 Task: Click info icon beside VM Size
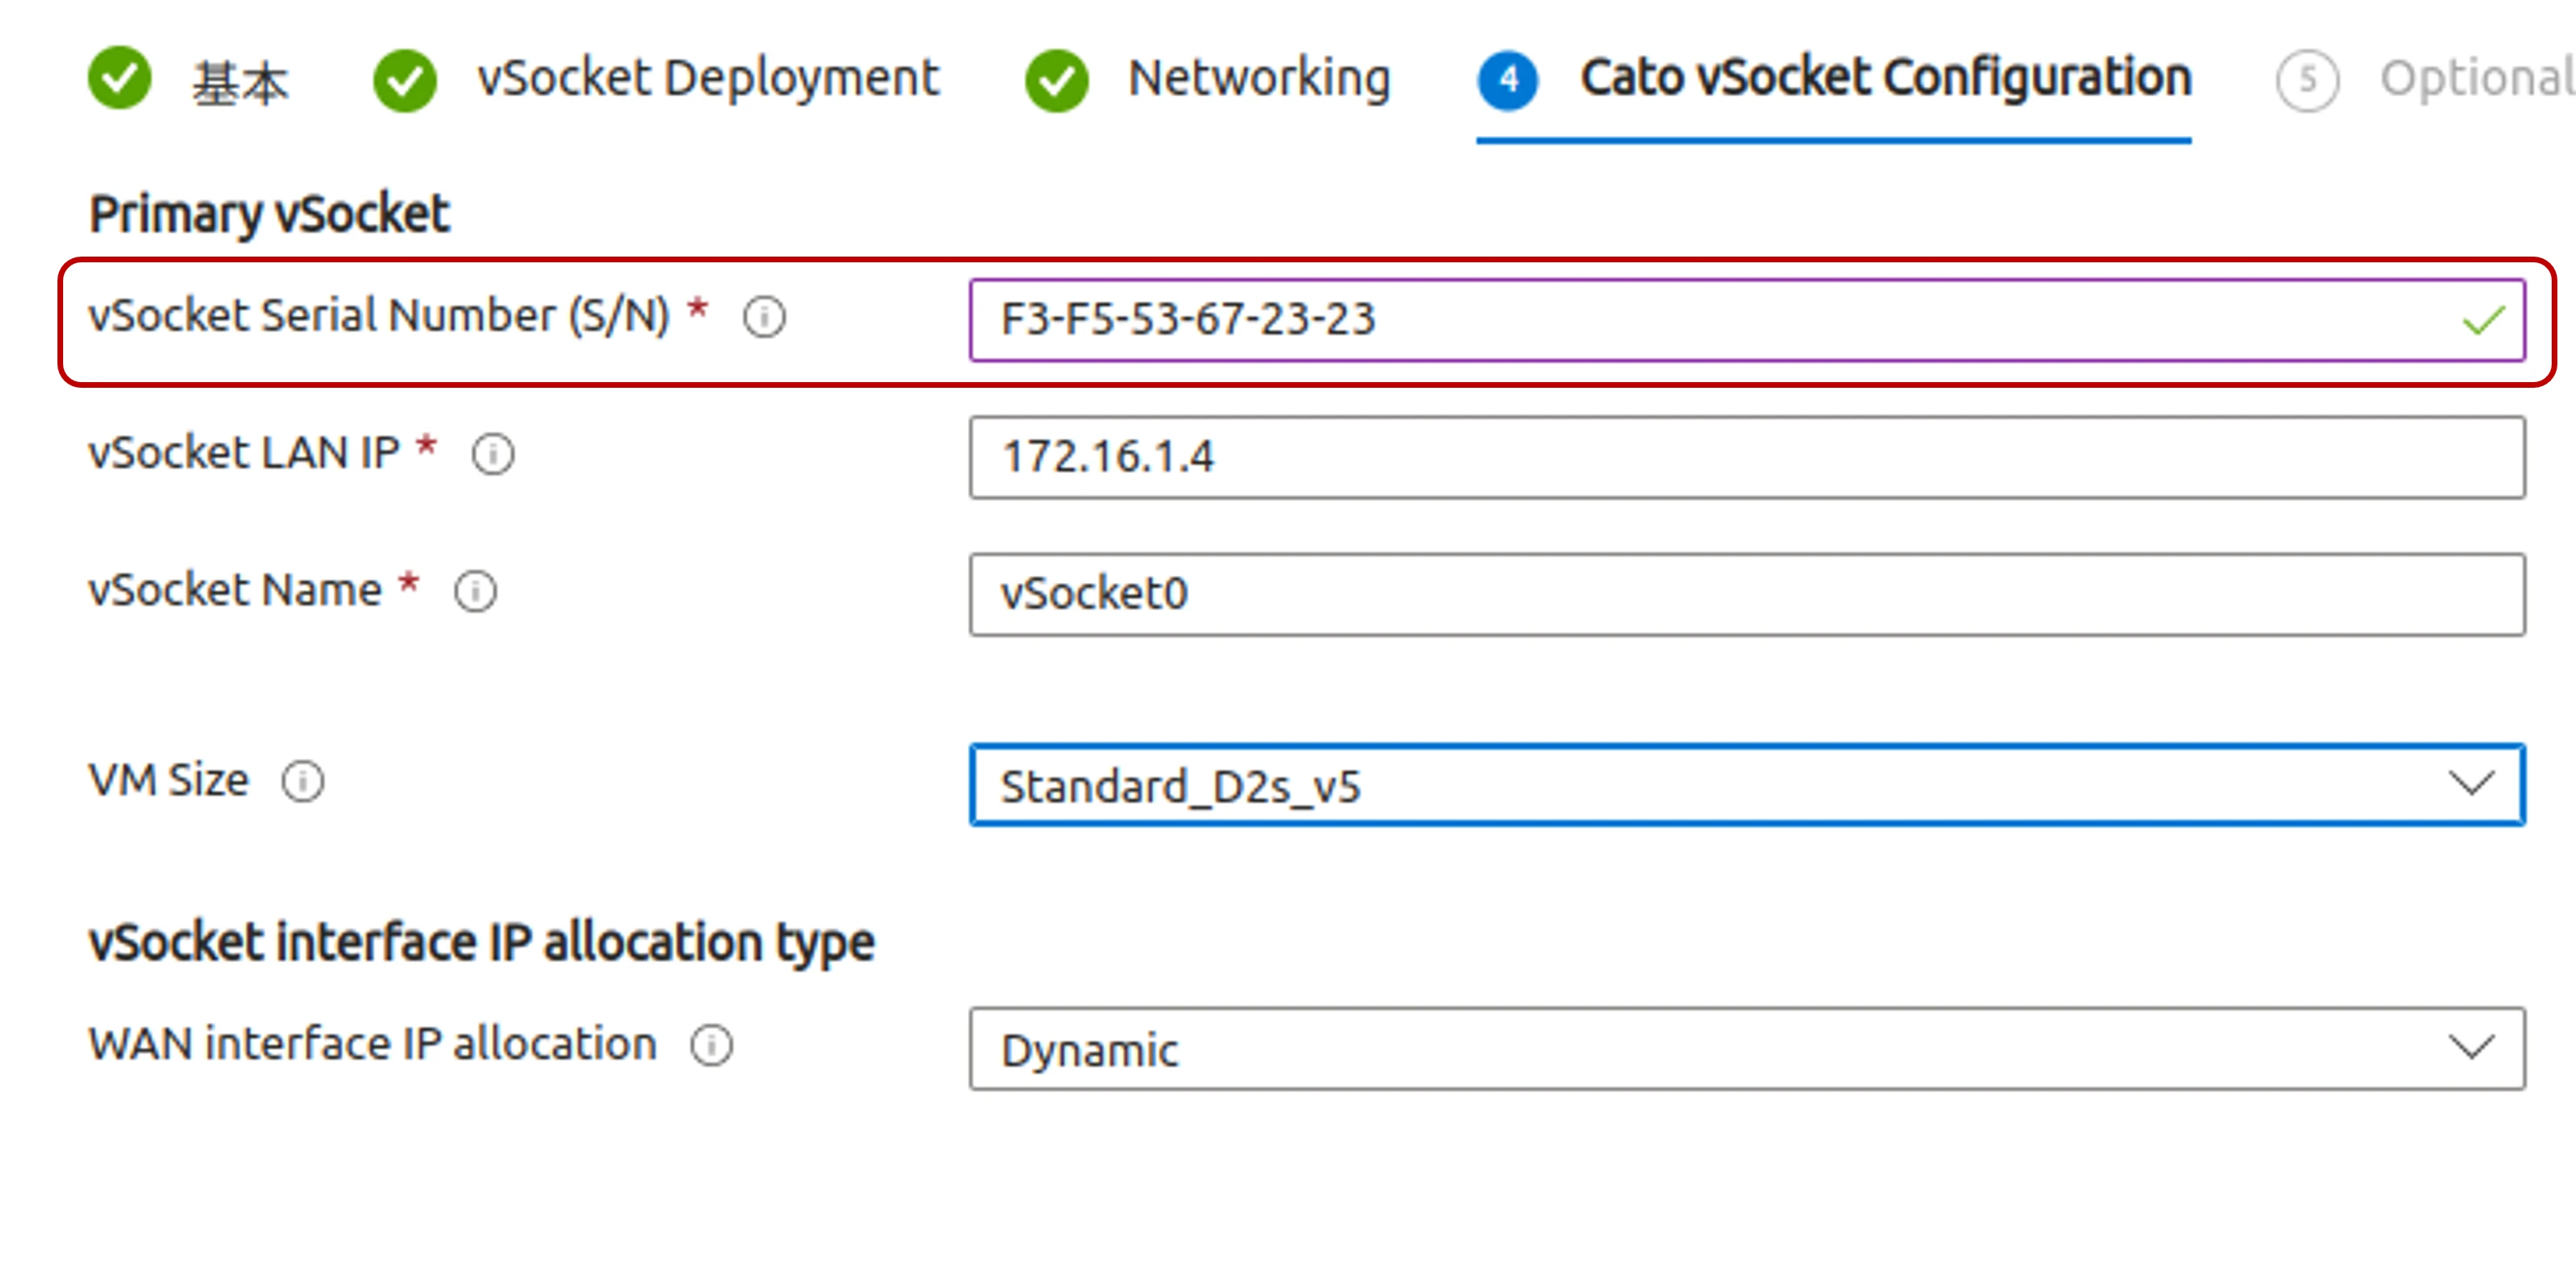click(x=302, y=782)
